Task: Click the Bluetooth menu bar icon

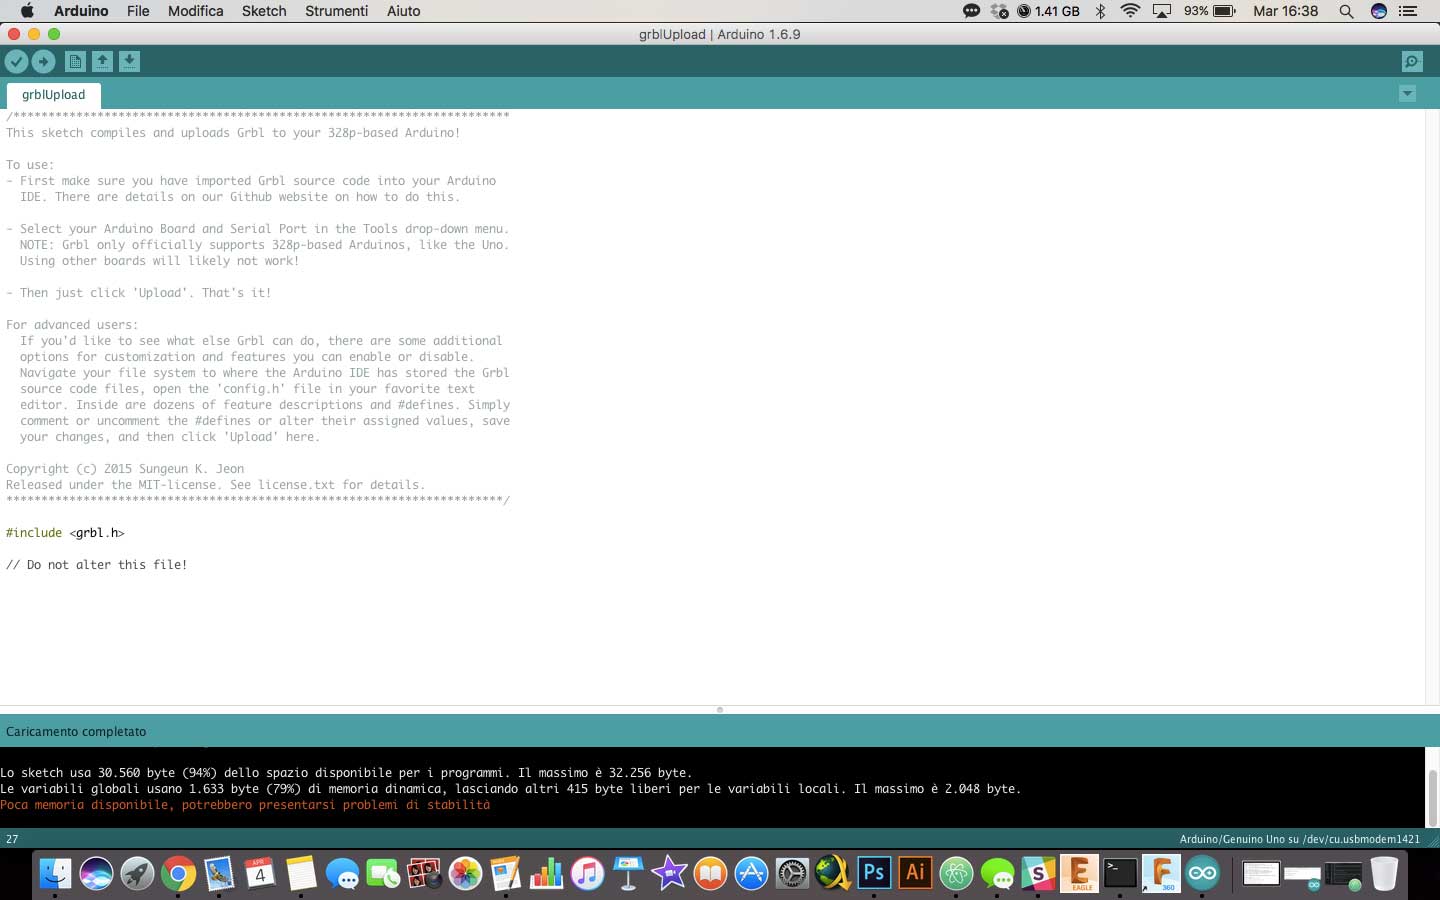Action: coord(1100,11)
